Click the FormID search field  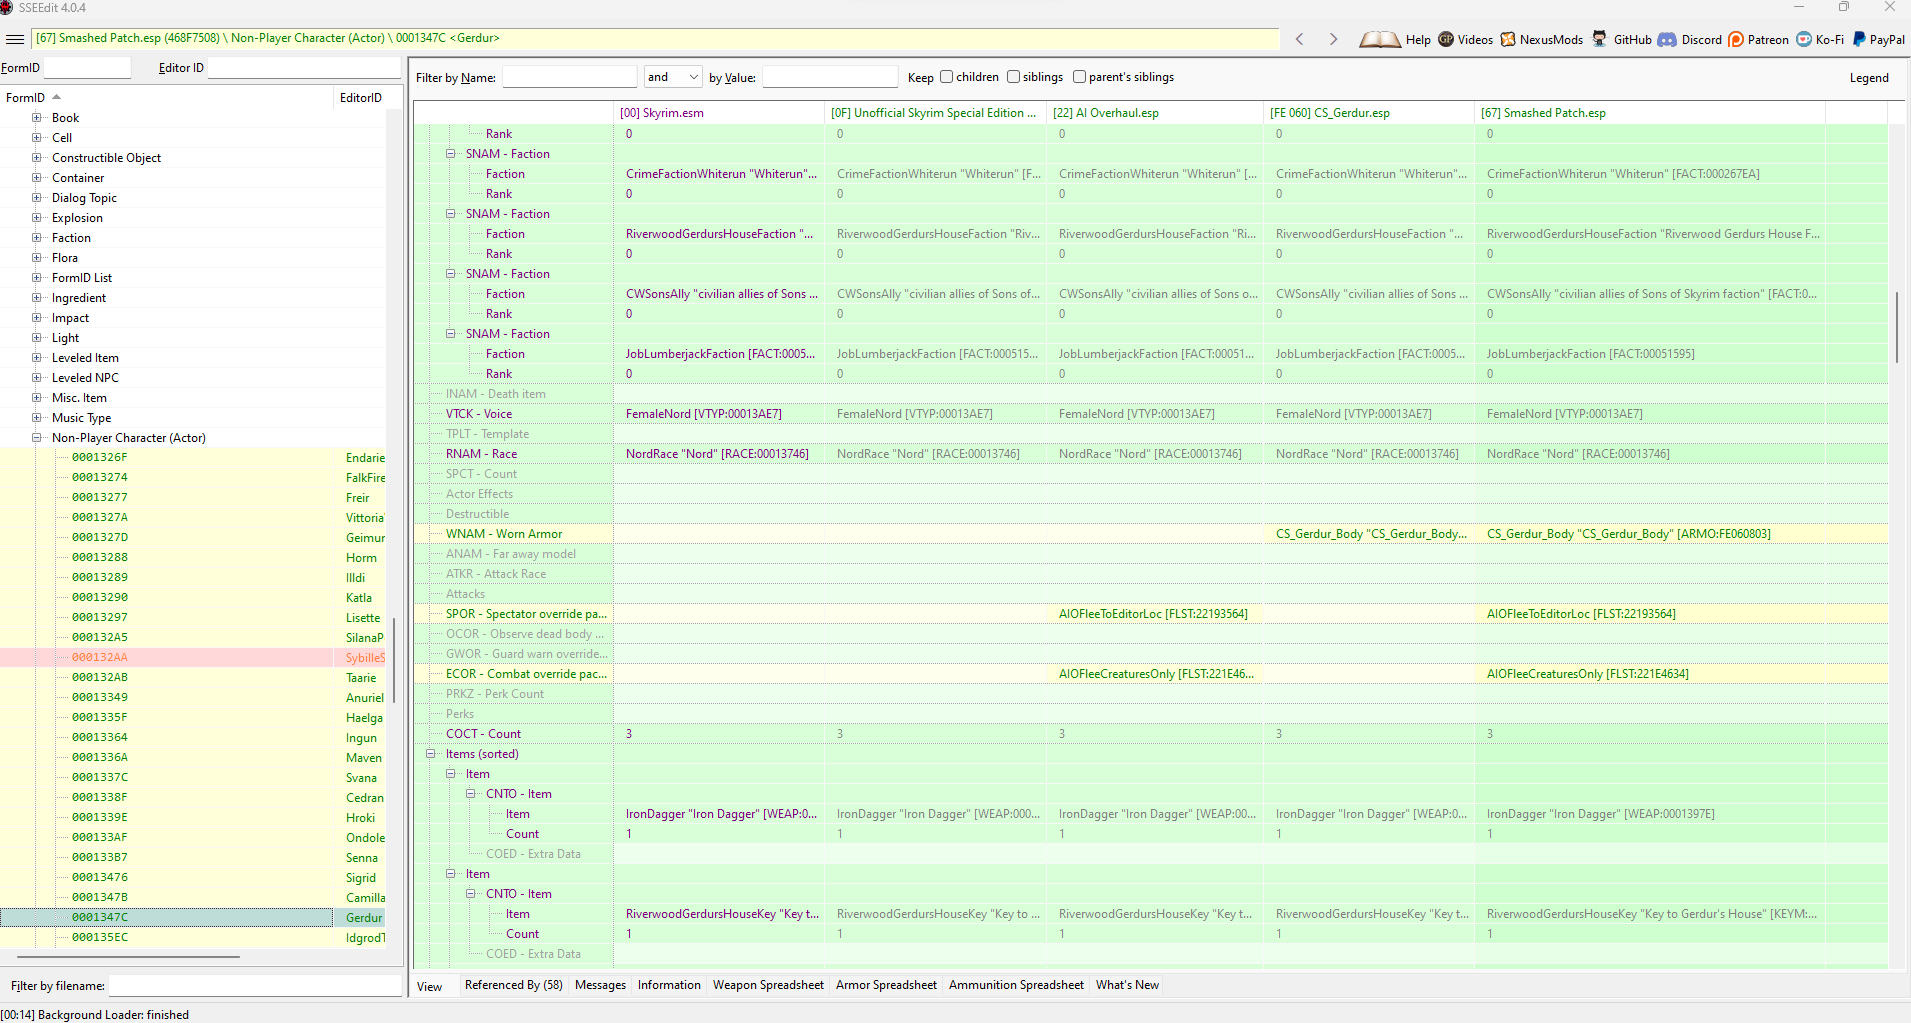[87, 67]
